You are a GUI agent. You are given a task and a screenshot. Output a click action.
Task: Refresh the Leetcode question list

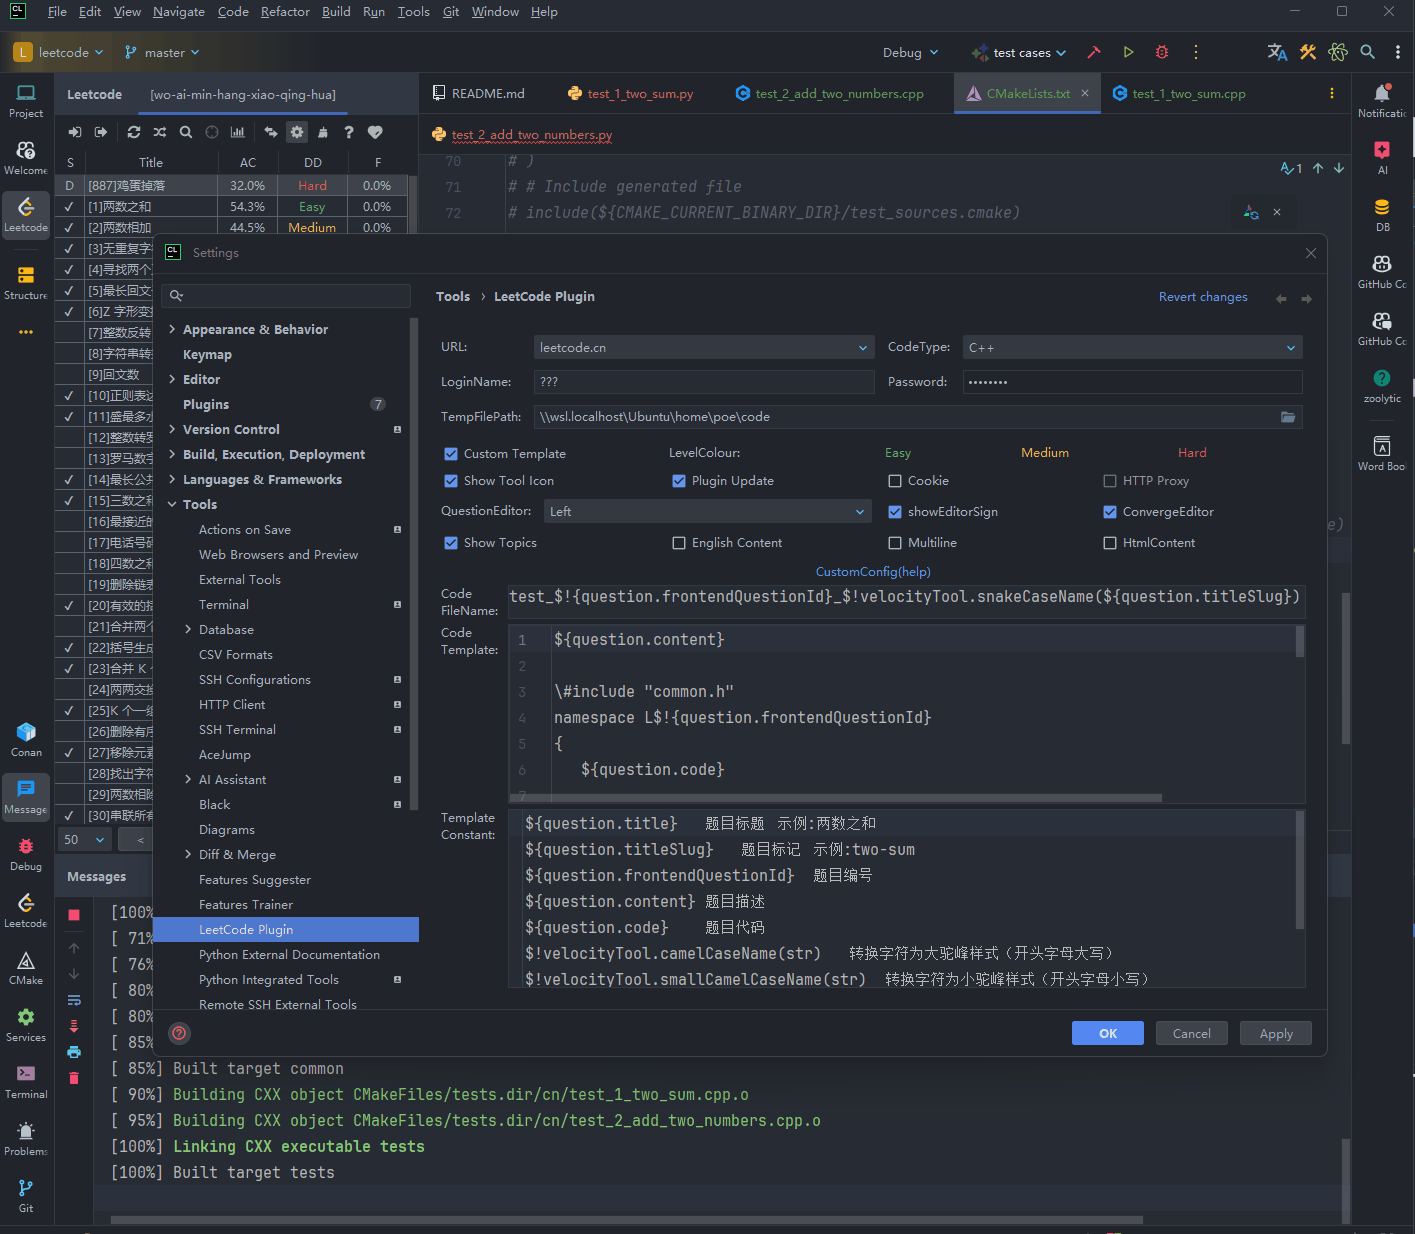[134, 132]
